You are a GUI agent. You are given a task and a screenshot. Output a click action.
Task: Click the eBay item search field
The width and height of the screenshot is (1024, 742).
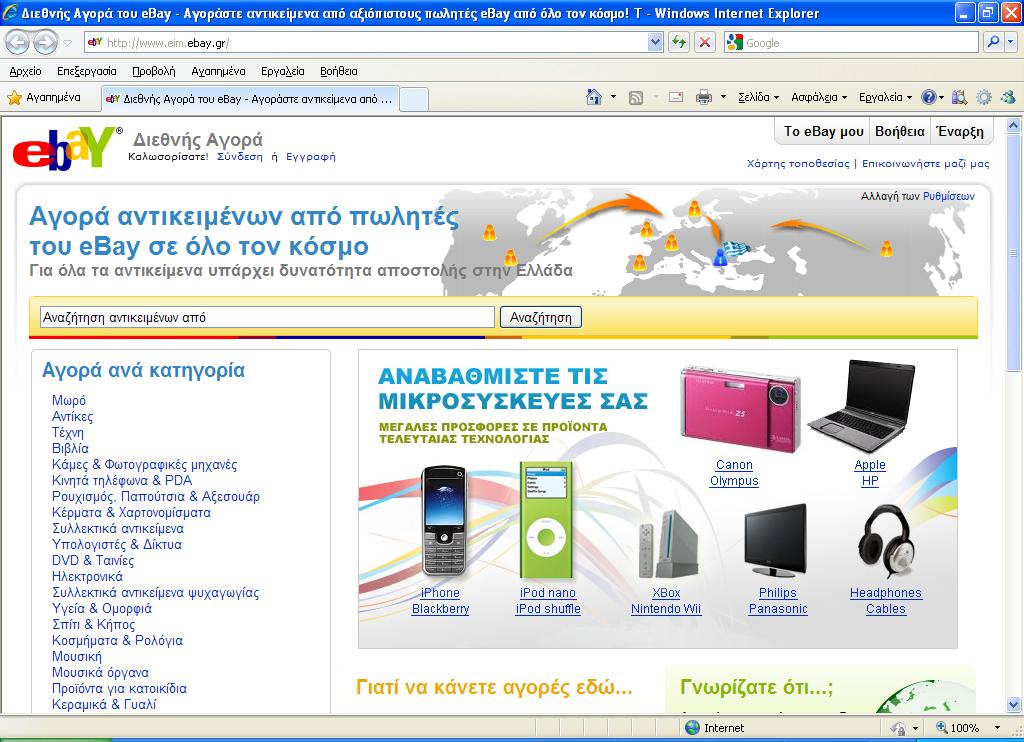tap(267, 317)
